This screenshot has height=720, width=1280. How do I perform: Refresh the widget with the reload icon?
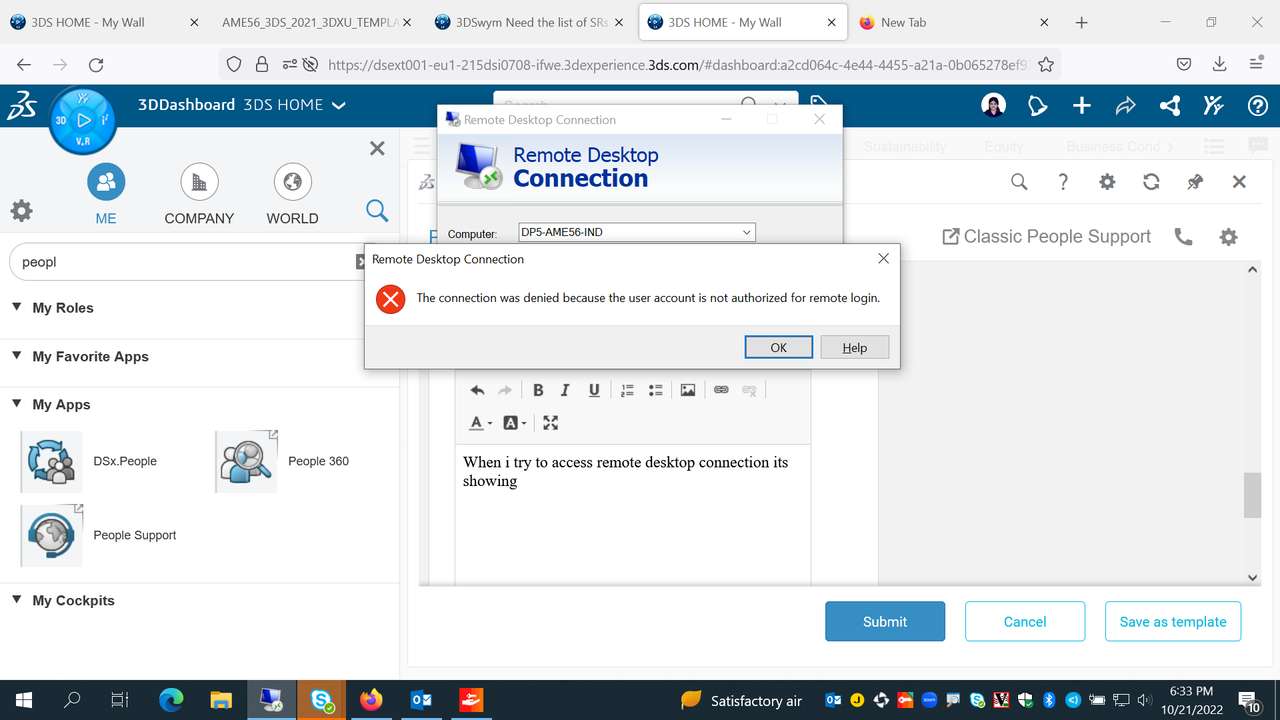coord(1151,182)
